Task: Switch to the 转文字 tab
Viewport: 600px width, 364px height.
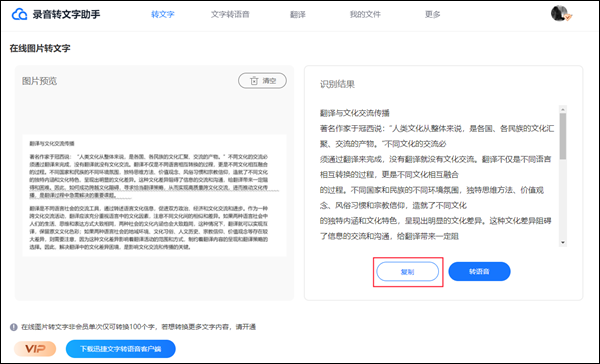Action: 163,15
